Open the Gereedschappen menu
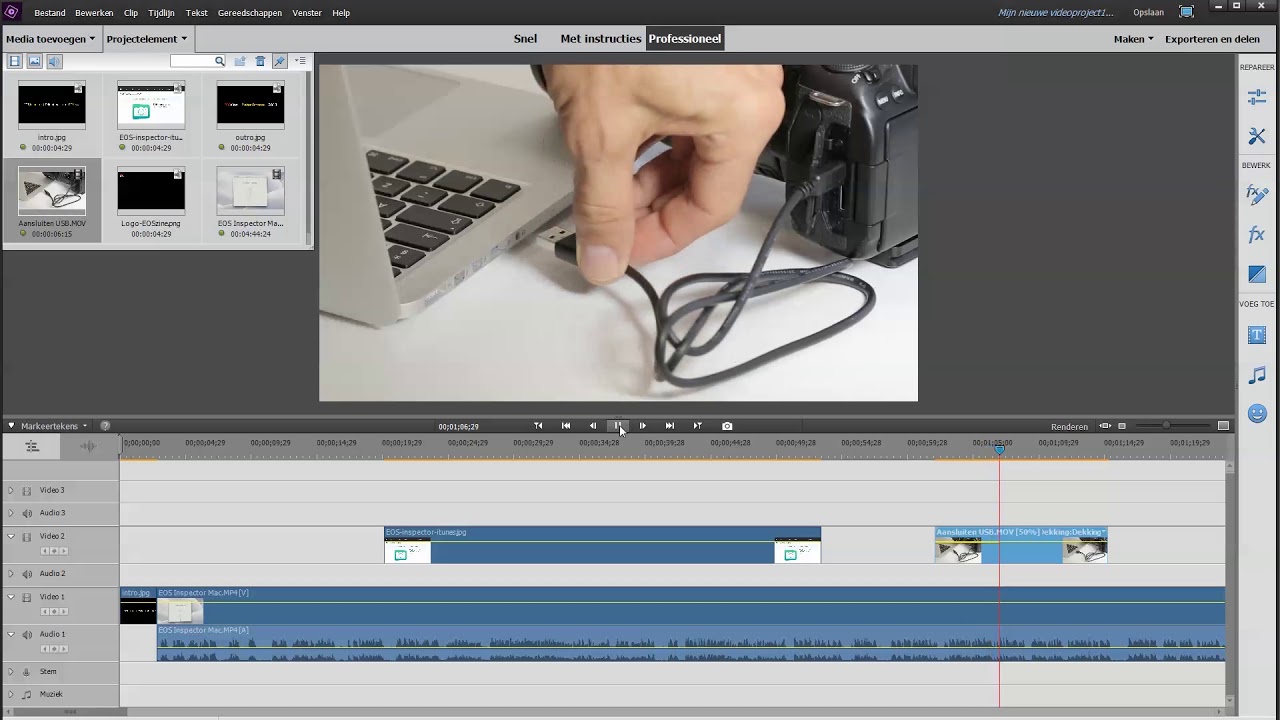 pos(250,13)
